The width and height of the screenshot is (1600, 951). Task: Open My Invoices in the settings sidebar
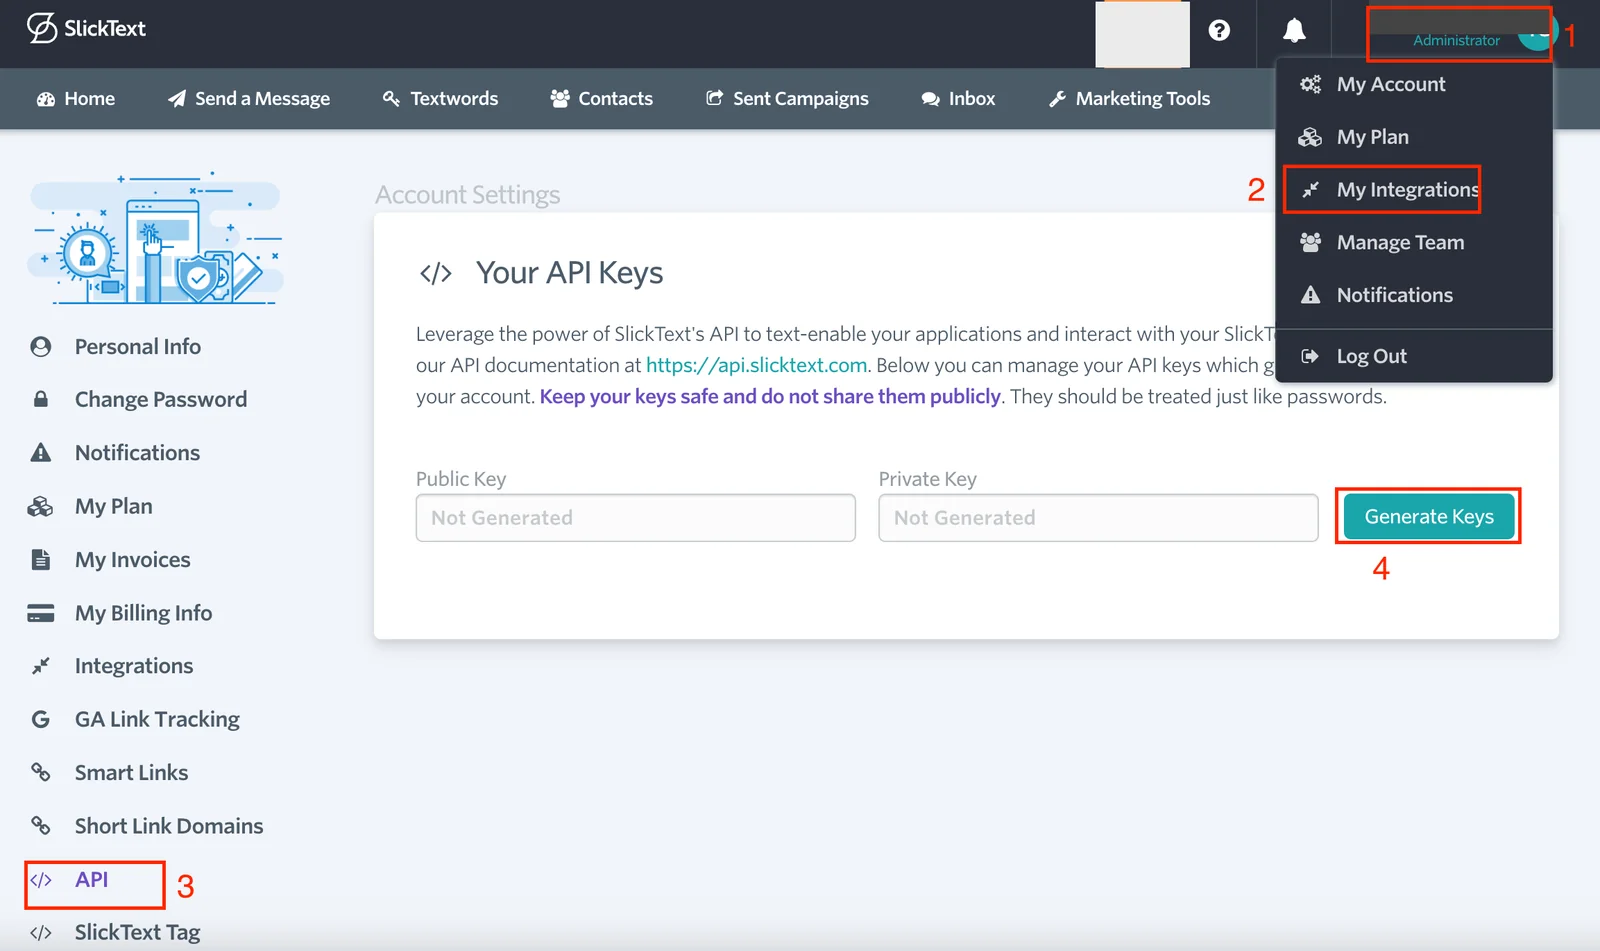tap(133, 560)
